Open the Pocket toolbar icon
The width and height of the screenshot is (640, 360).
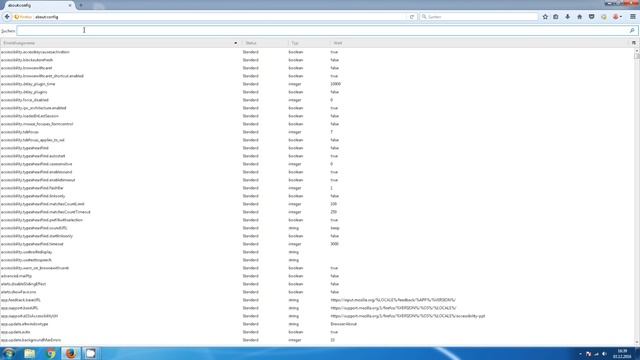point(591,17)
